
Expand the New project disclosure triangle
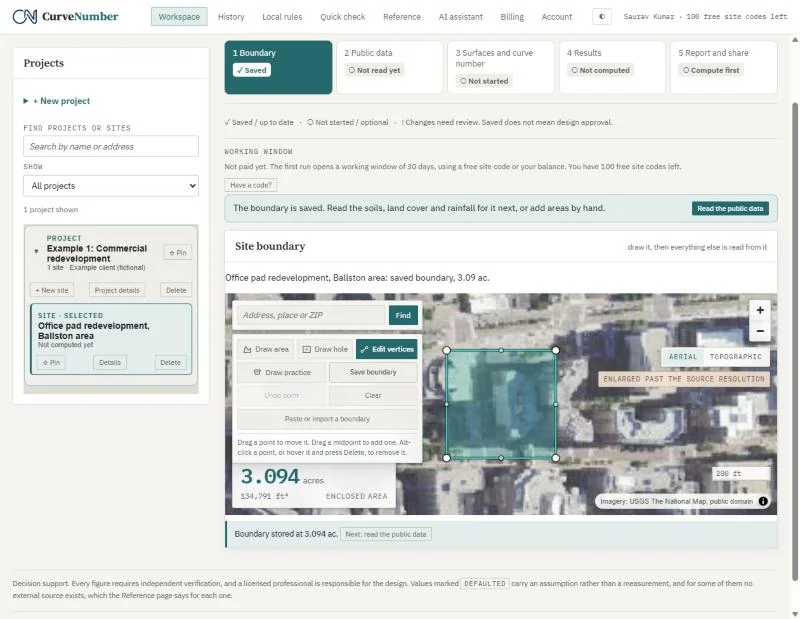coord(26,101)
